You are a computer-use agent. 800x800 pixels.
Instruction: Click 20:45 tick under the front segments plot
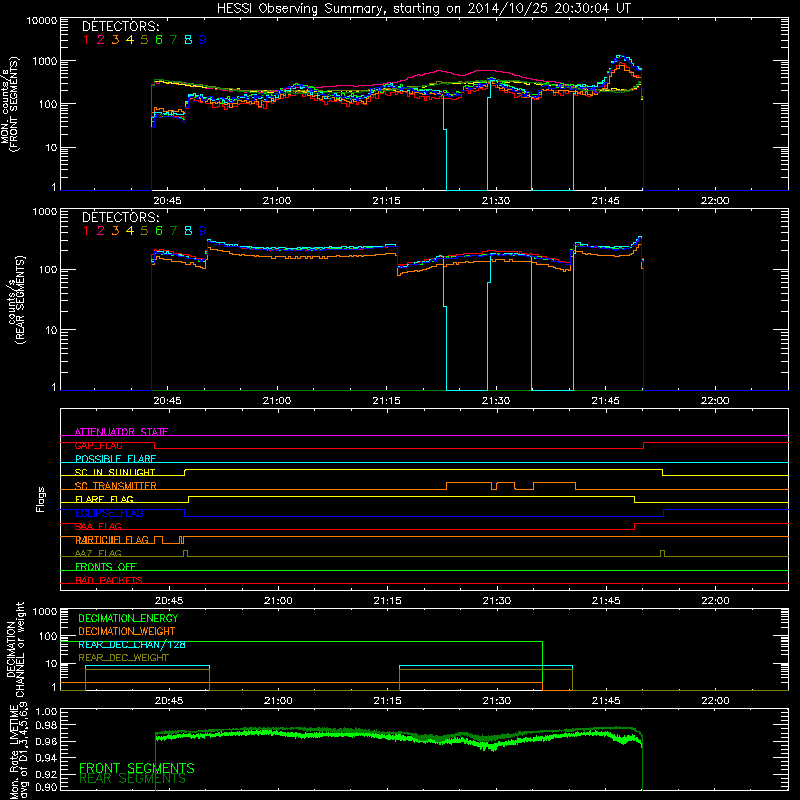pos(167,201)
